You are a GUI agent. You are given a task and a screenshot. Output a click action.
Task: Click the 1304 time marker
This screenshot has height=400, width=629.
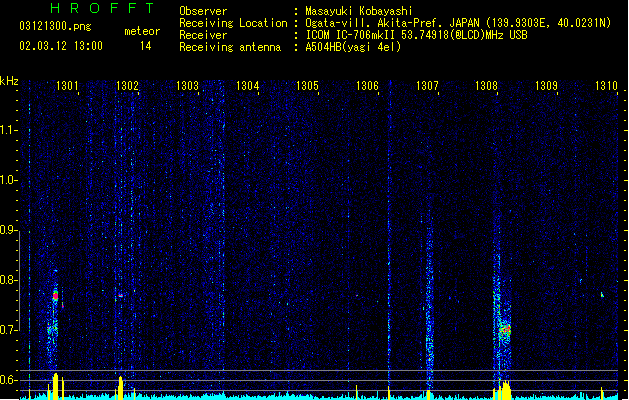(x=248, y=86)
